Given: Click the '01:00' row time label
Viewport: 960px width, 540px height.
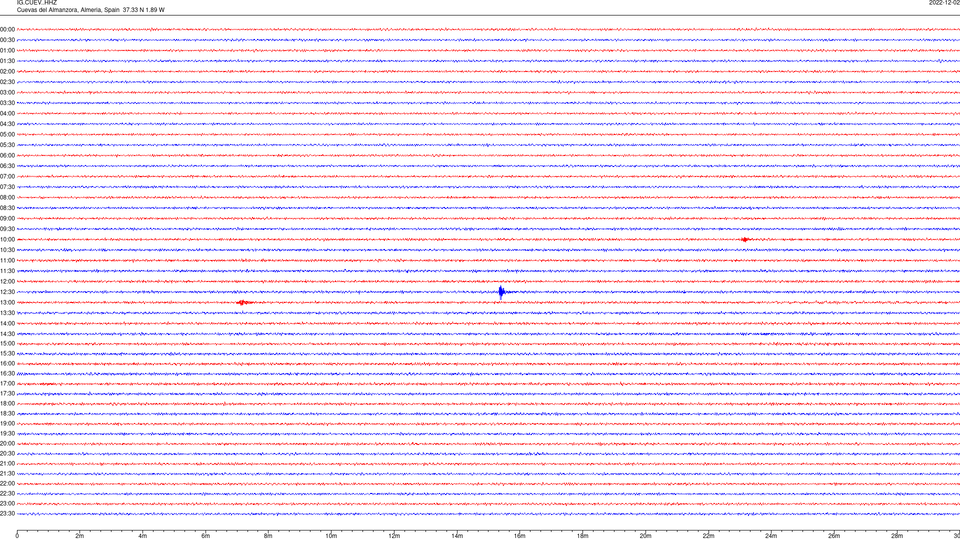Looking at the screenshot, I should (x=7, y=51).
